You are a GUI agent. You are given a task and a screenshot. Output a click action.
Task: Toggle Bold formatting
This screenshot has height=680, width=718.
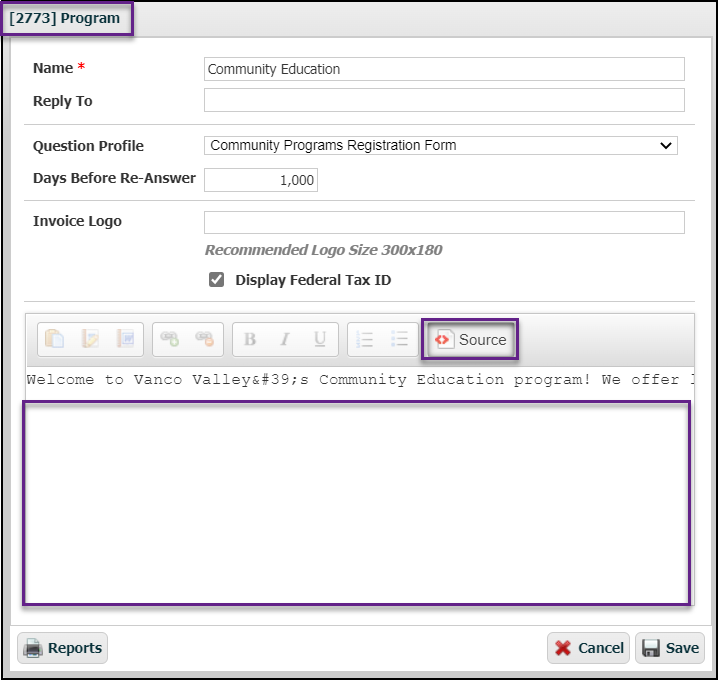point(250,339)
